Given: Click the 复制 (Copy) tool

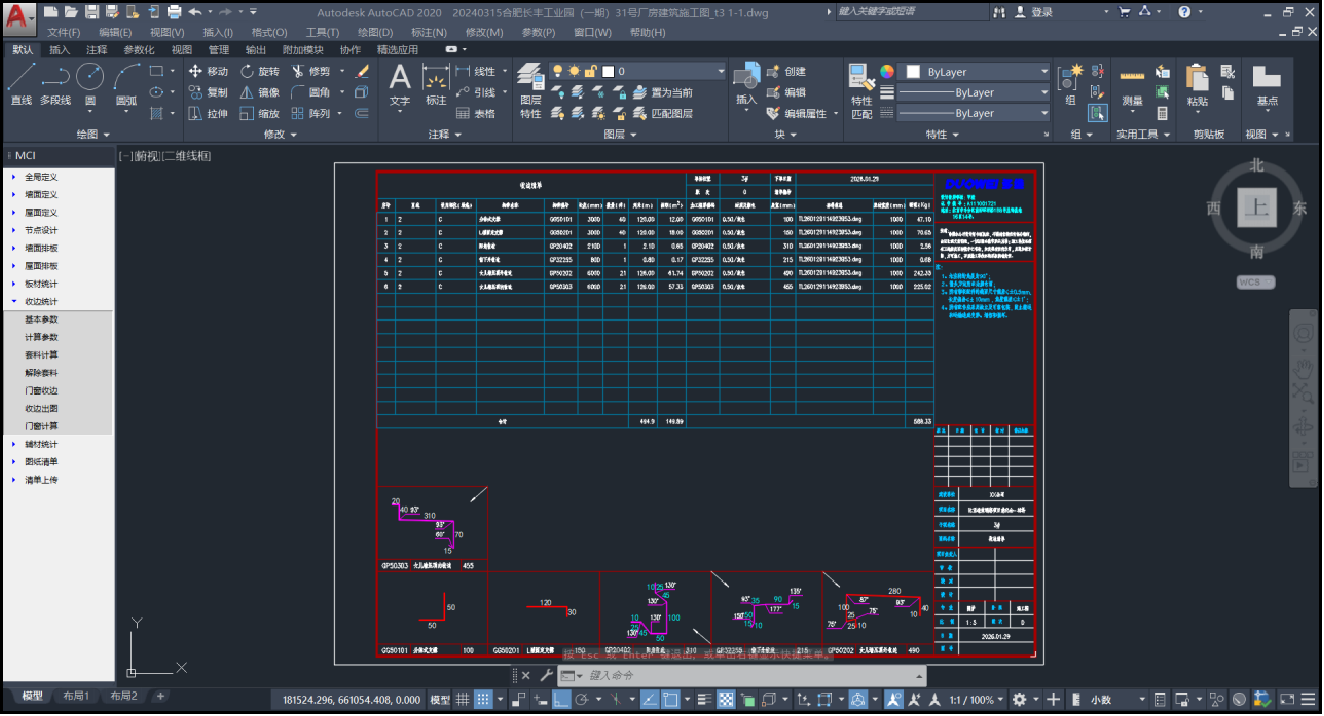Looking at the screenshot, I should (x=209, y=93).
